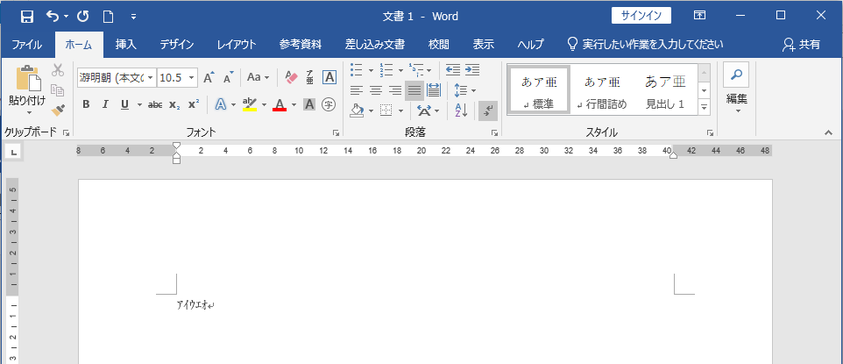The height and width of the screenshot is (364, 843).
Task: Click the 共有 share button
Action: 802,45
